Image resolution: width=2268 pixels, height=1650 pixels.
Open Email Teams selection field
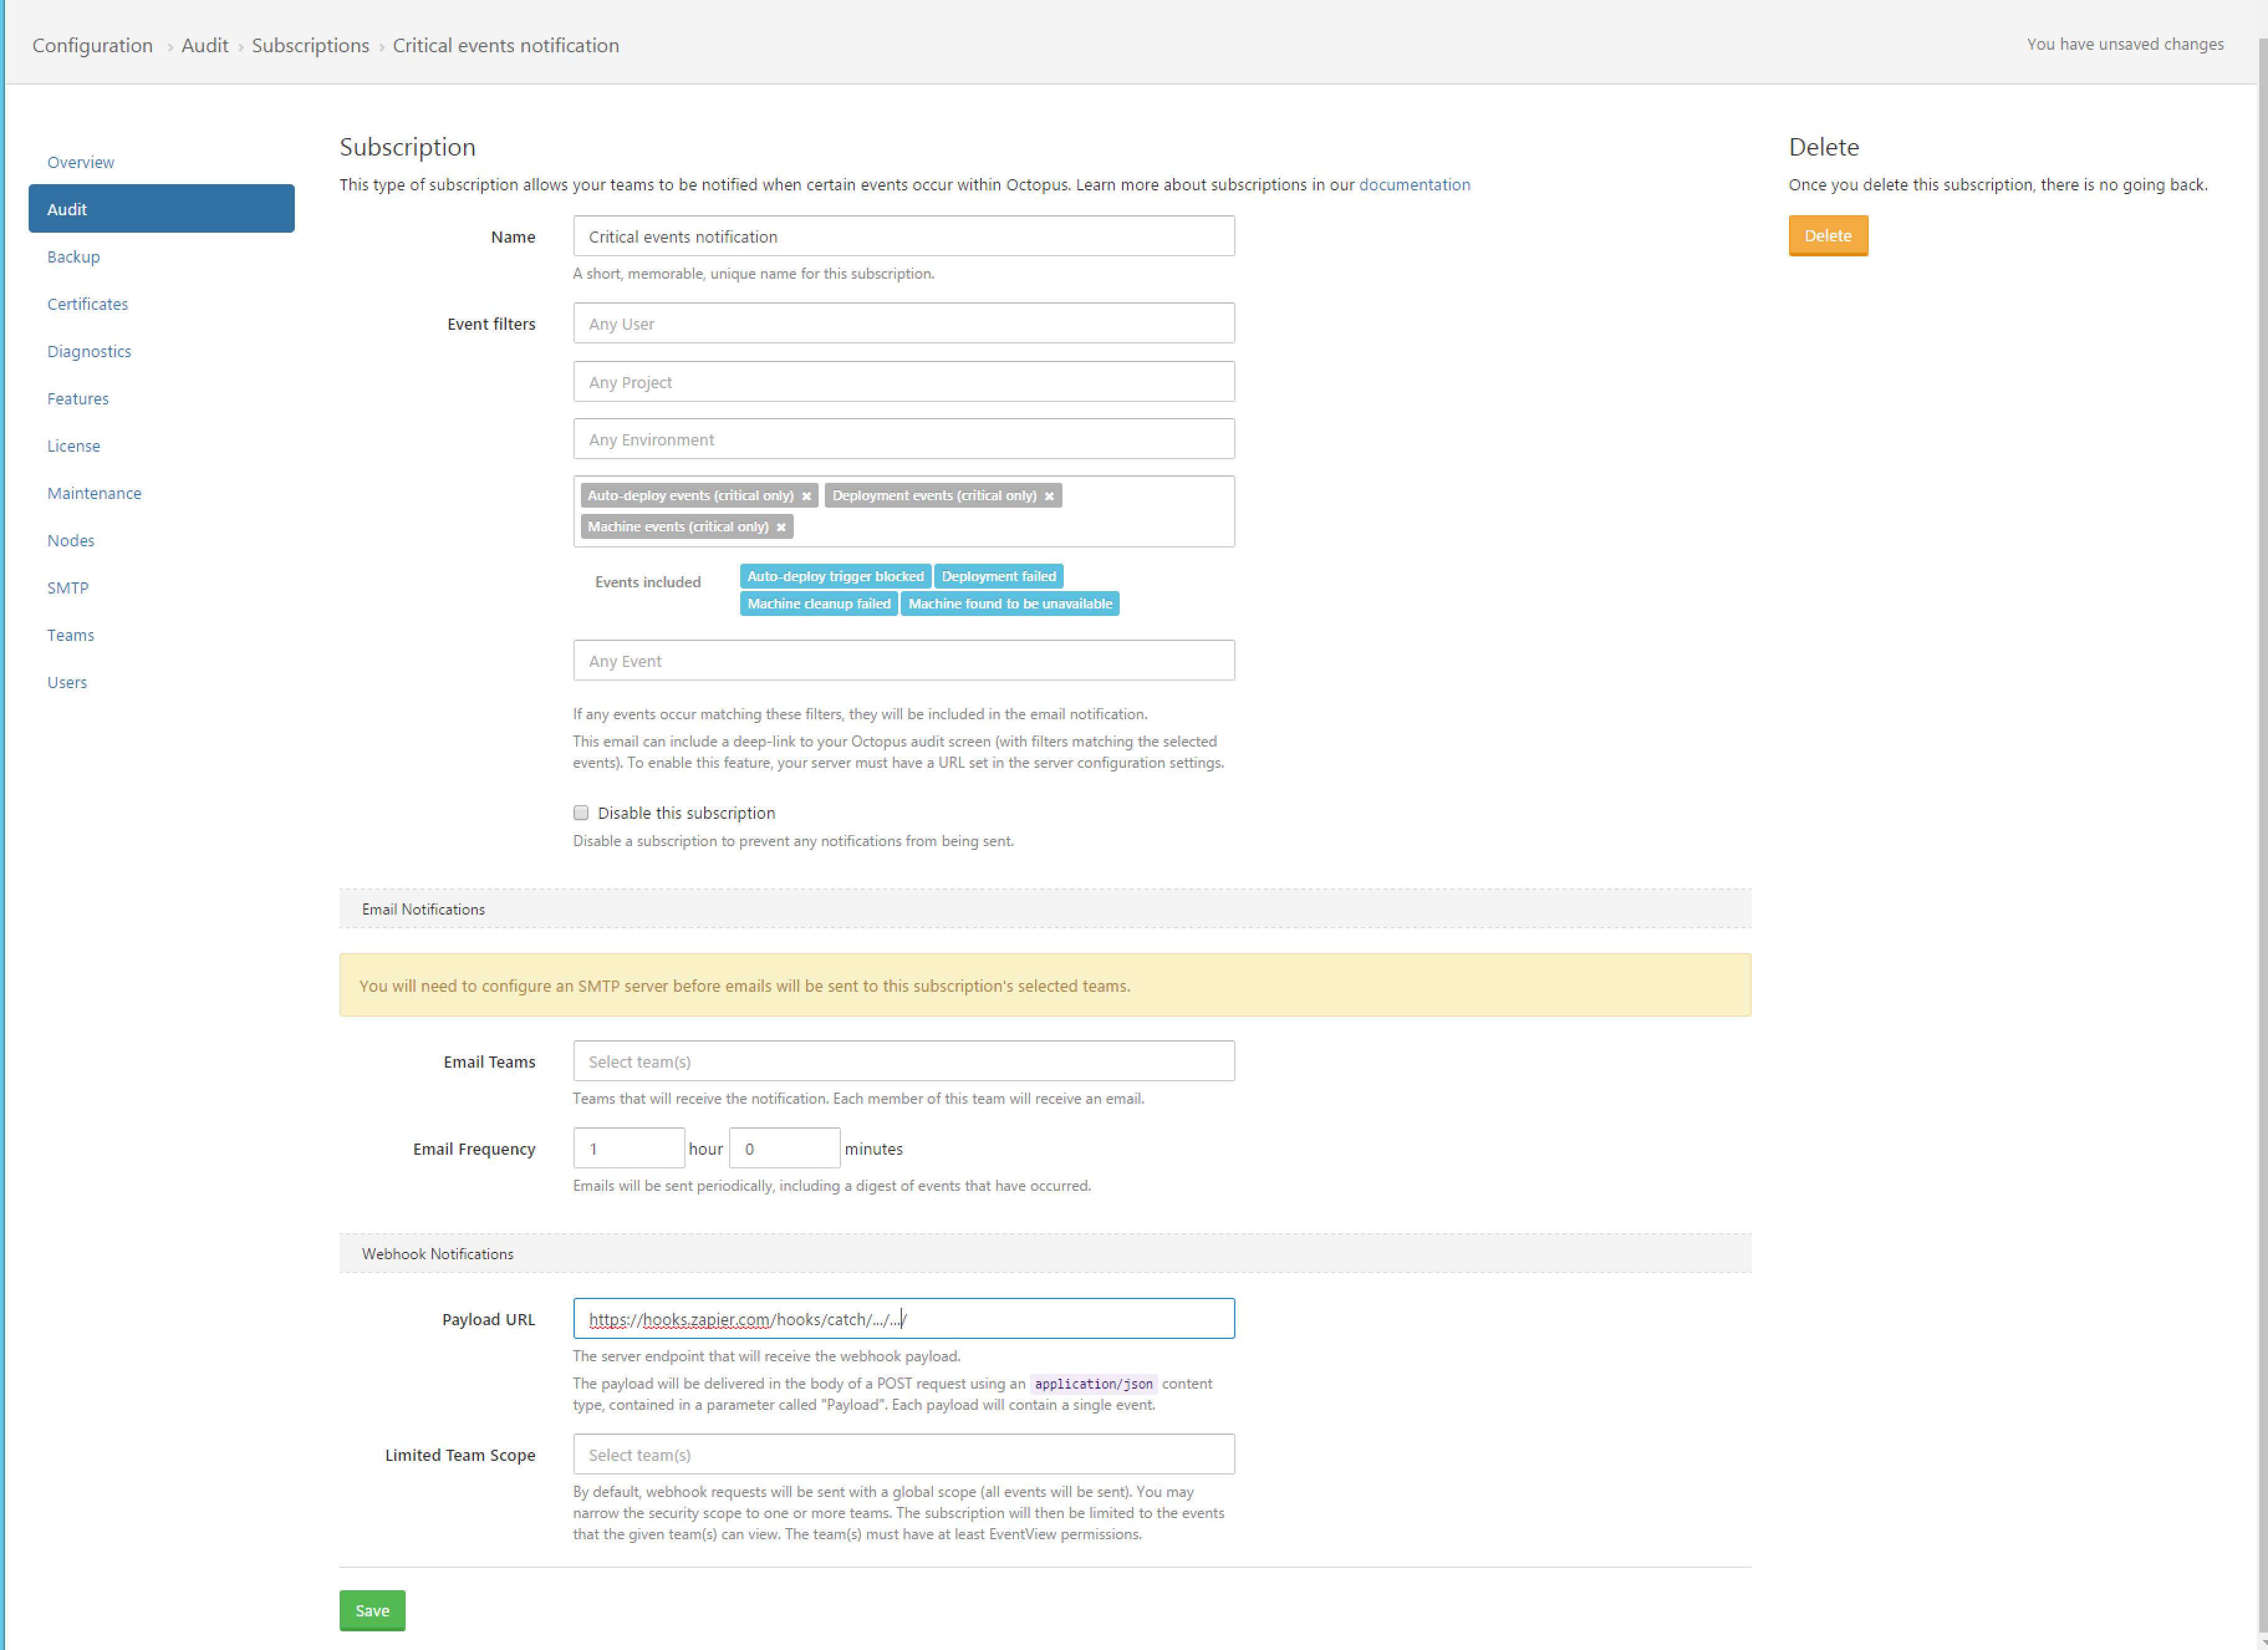coord(903,1062)
